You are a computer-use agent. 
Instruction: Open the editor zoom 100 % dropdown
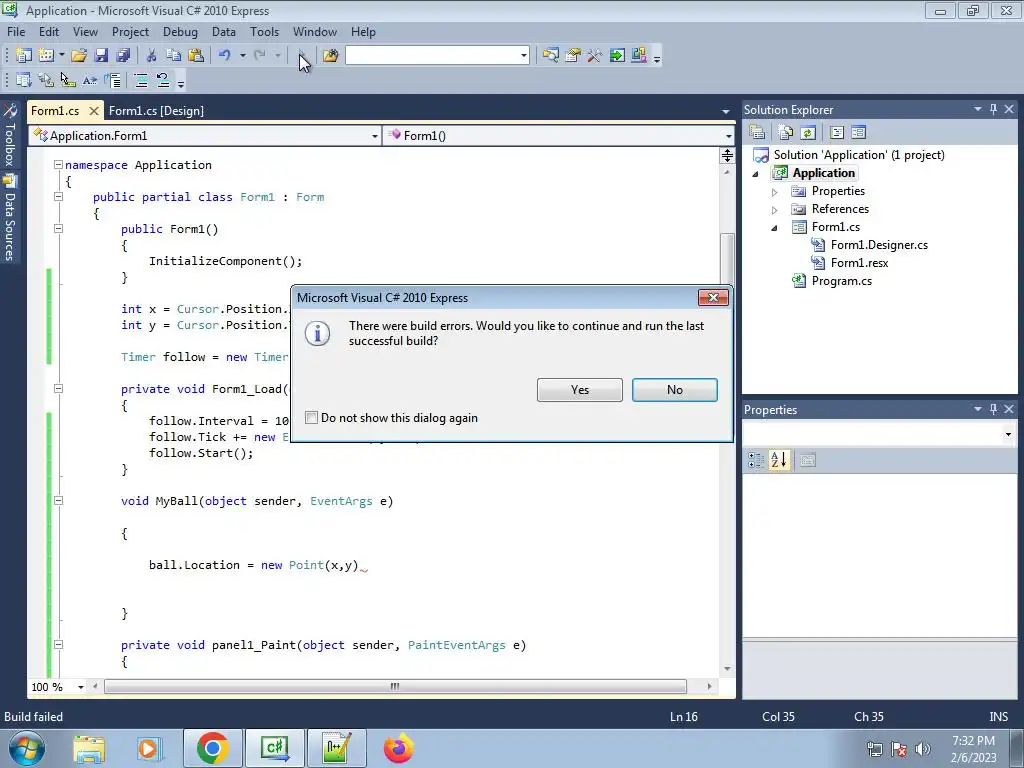(80, 687)
